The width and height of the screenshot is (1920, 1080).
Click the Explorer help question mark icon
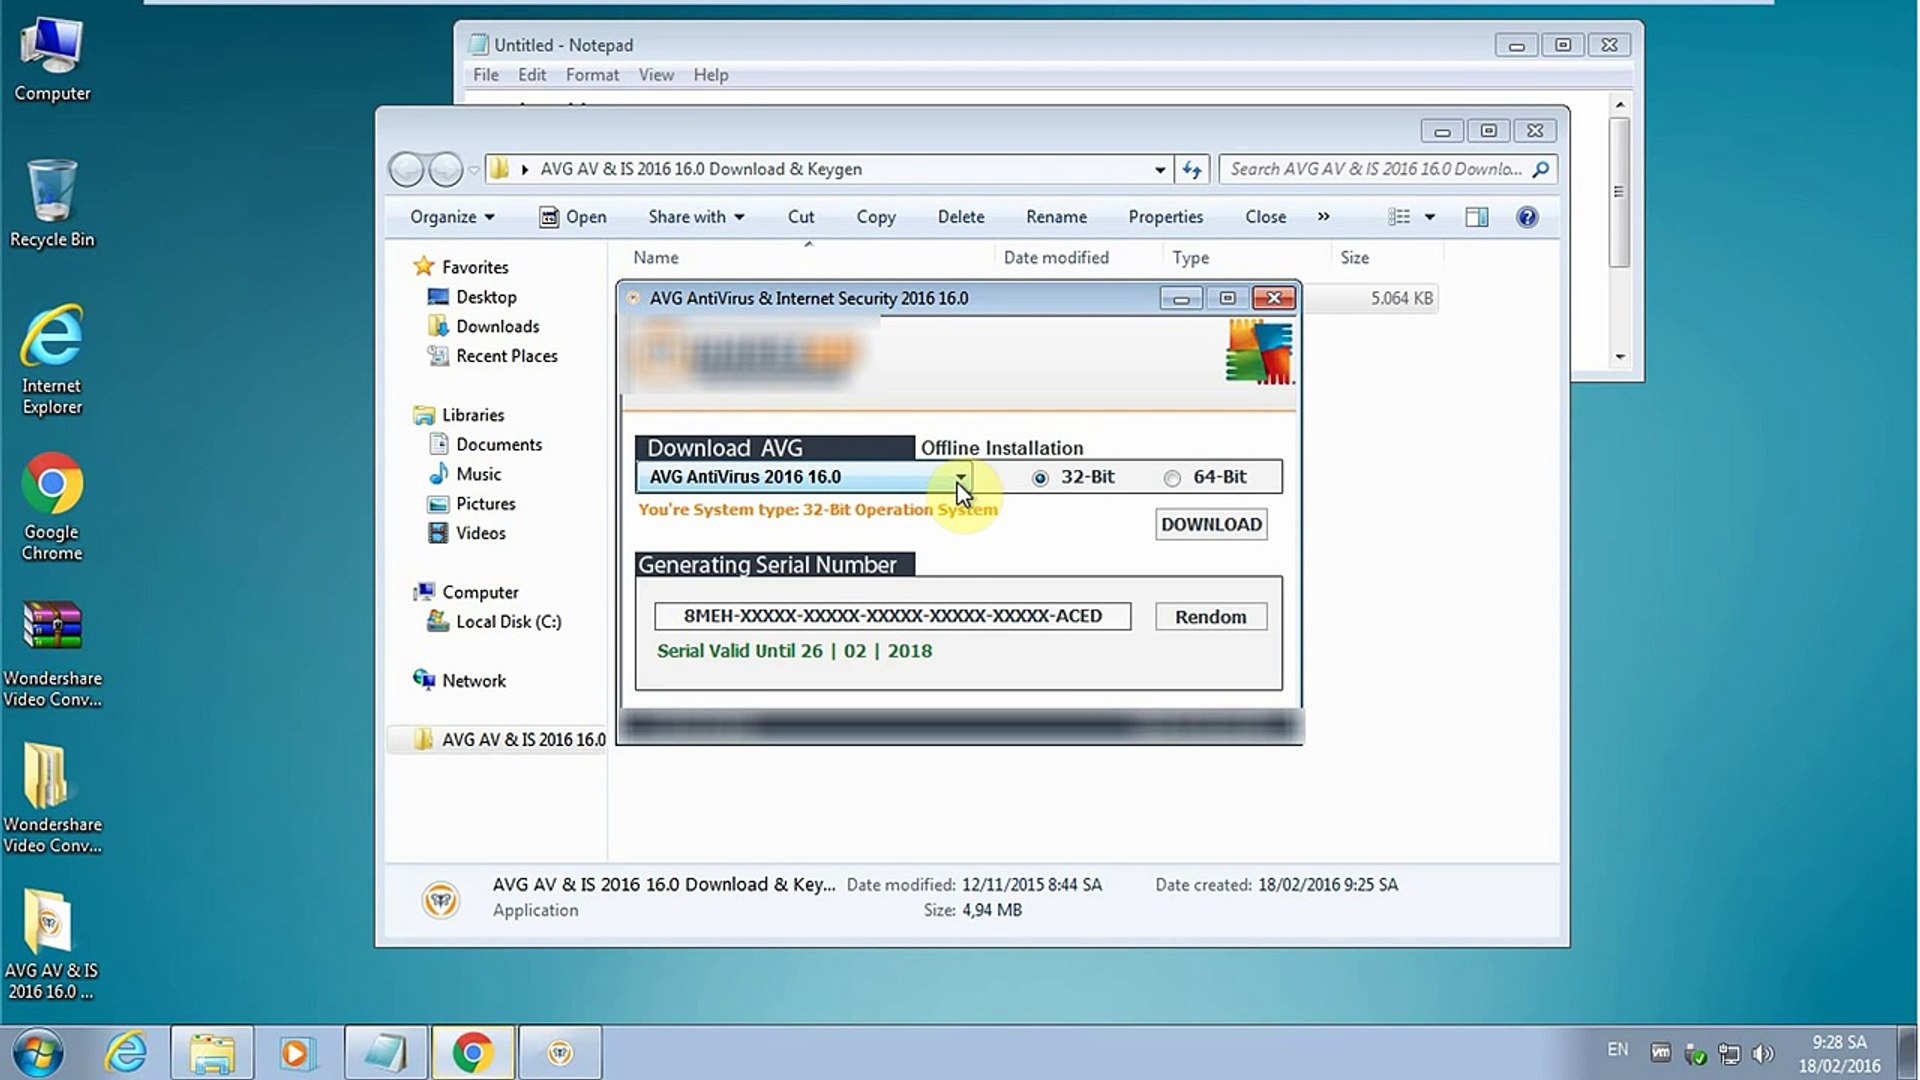[x=1526, y=217]
